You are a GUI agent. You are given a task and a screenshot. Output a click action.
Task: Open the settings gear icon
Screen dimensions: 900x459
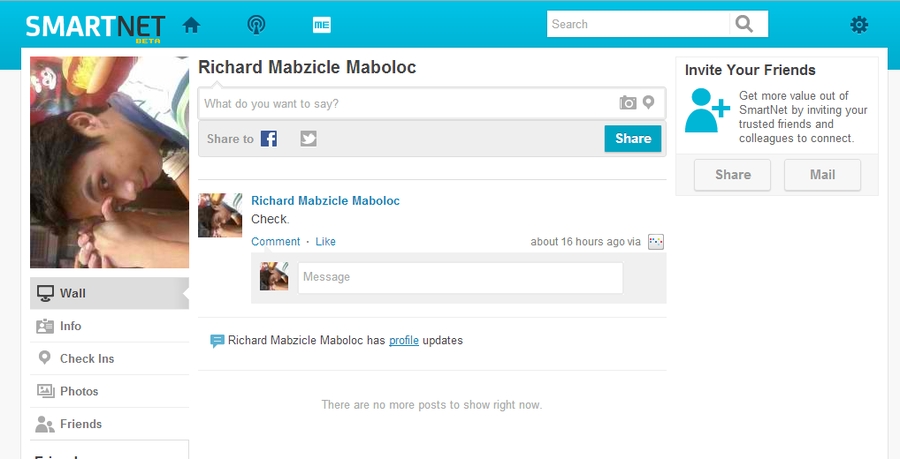pyautogui.click(x=859, y=25)
